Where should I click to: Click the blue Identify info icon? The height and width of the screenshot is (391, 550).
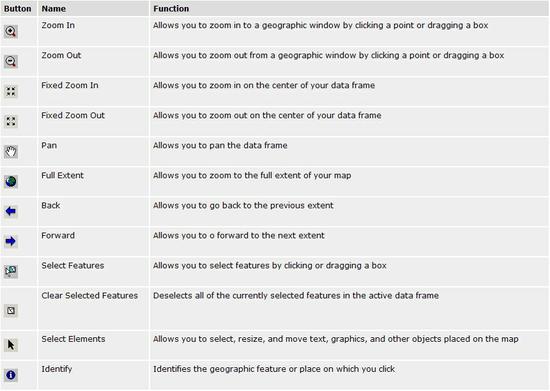[11, 375]
